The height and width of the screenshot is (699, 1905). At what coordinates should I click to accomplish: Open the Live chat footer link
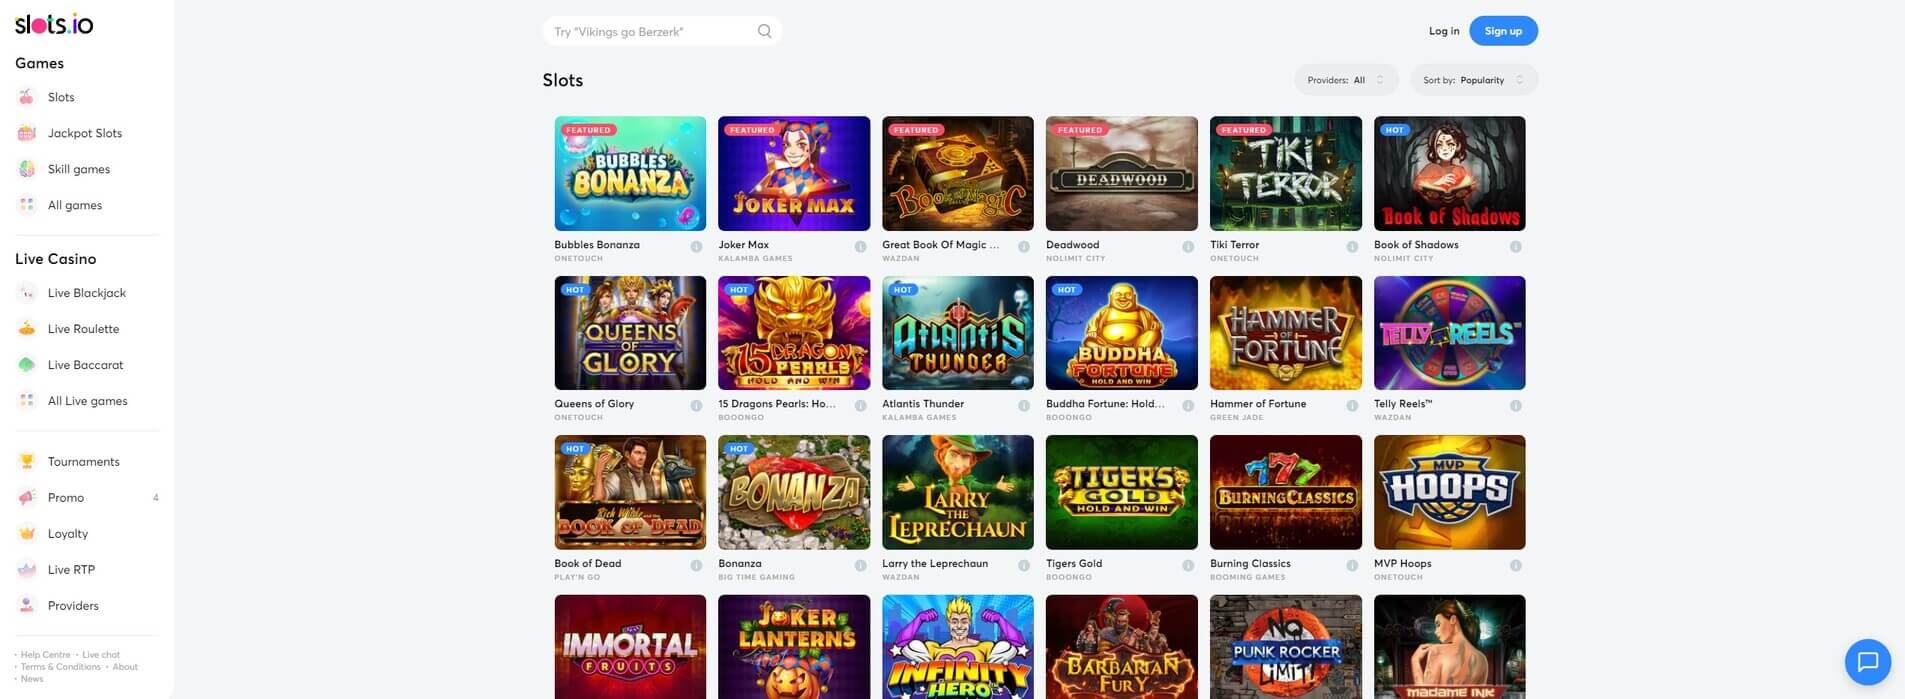[101, 655]
